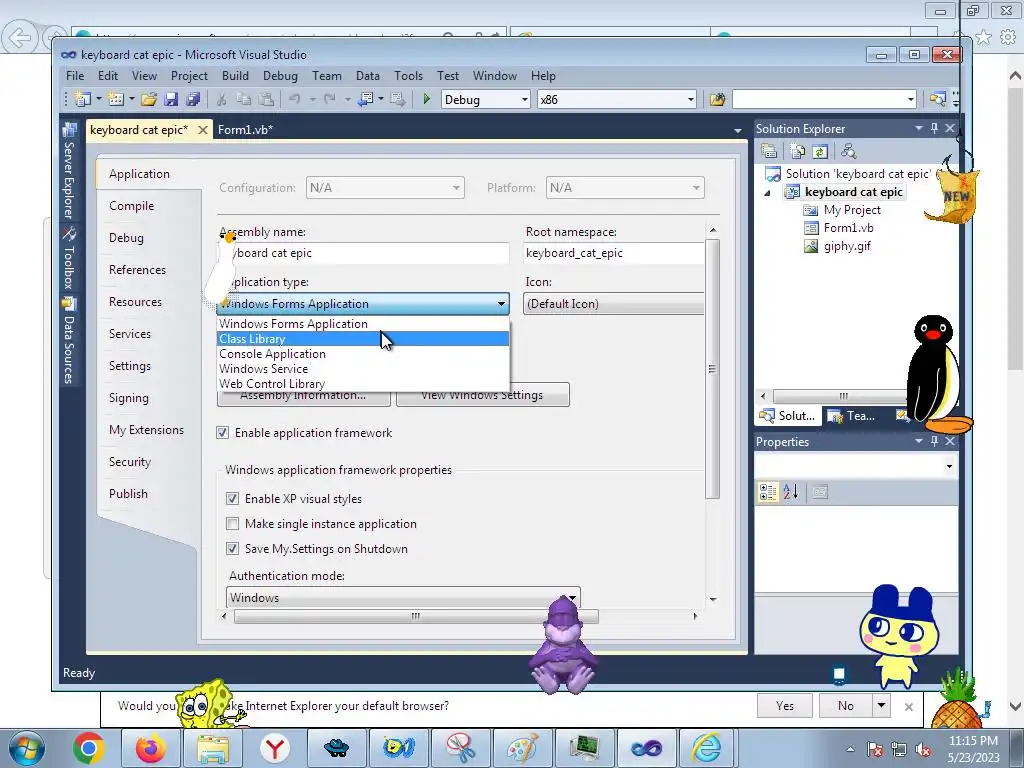Viewport: 1024px width, 768px height.
Task: Click the Open File folder icon
Action: pyautogui.click(x=149, y=99)
